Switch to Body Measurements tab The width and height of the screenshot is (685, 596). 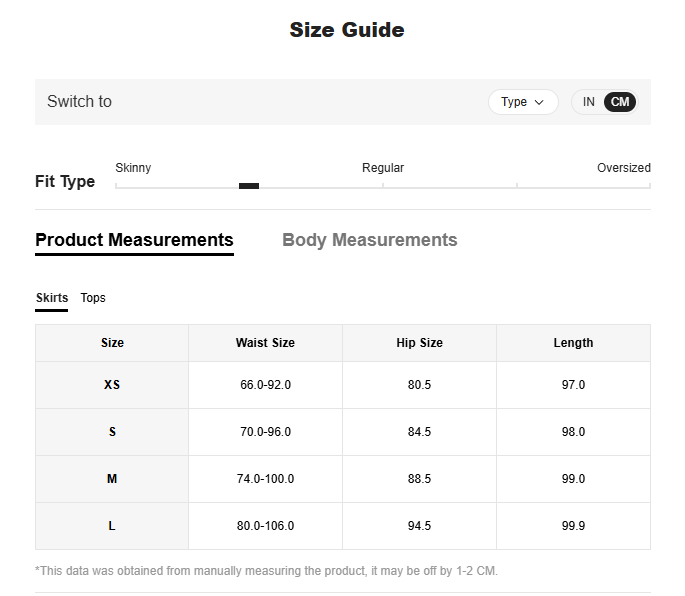point(369,240)
